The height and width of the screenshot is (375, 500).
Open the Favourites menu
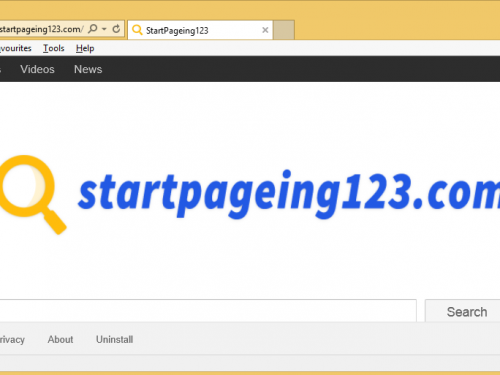pyautogui.click(x=16, y=48)
